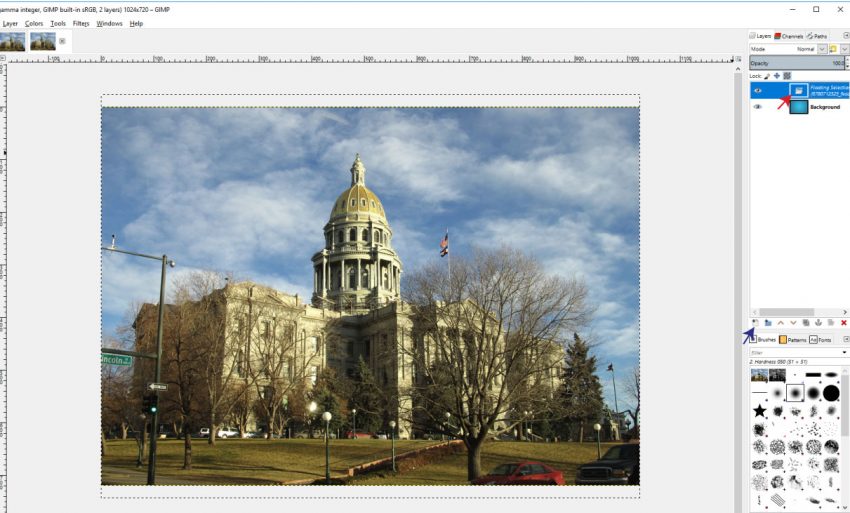Open the Tools menu
The image size is (850, 513).
[58, 23]
